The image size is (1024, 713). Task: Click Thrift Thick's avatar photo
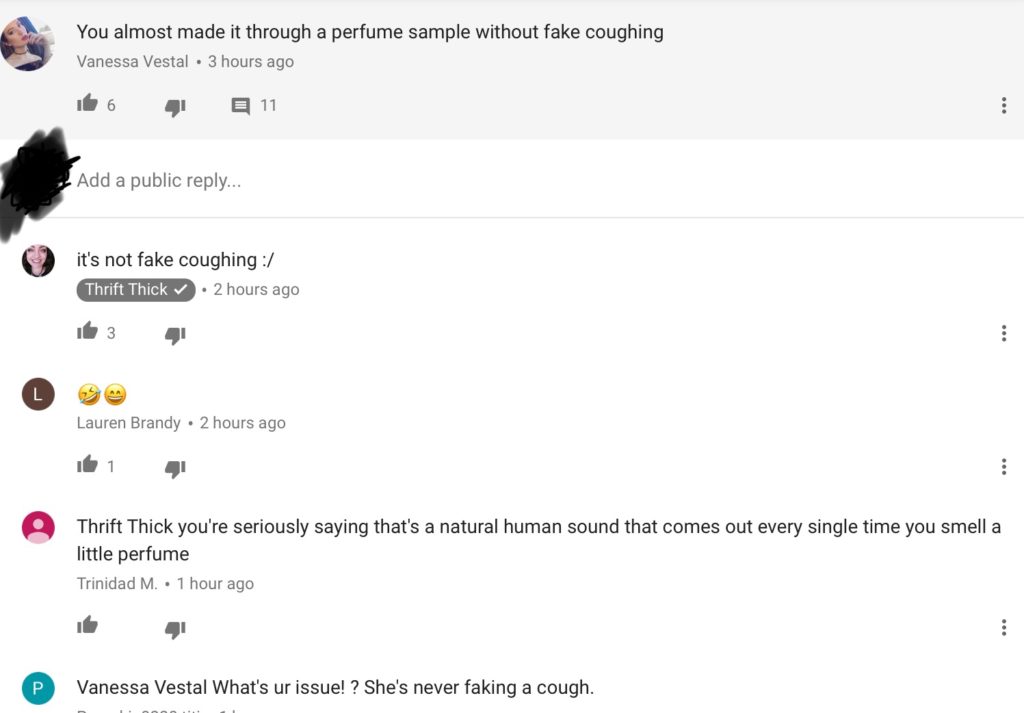[38, 261]
